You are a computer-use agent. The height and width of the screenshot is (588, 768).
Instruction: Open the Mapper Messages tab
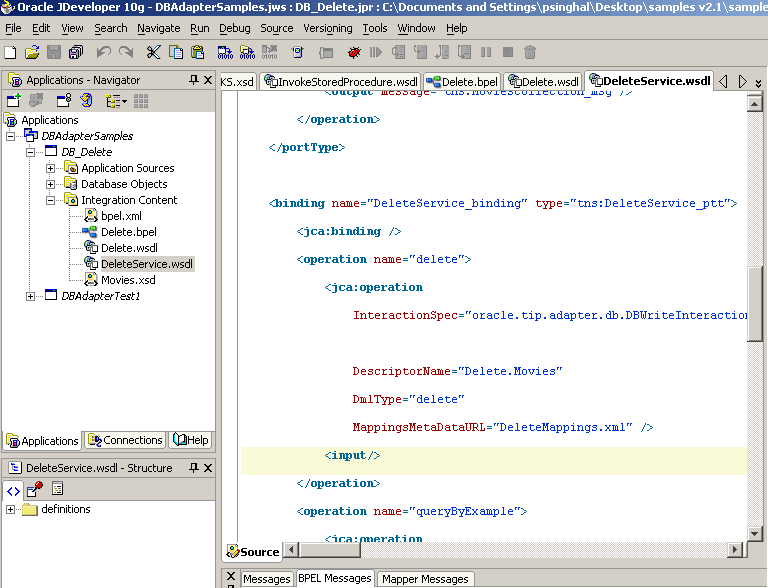point(425,579)
